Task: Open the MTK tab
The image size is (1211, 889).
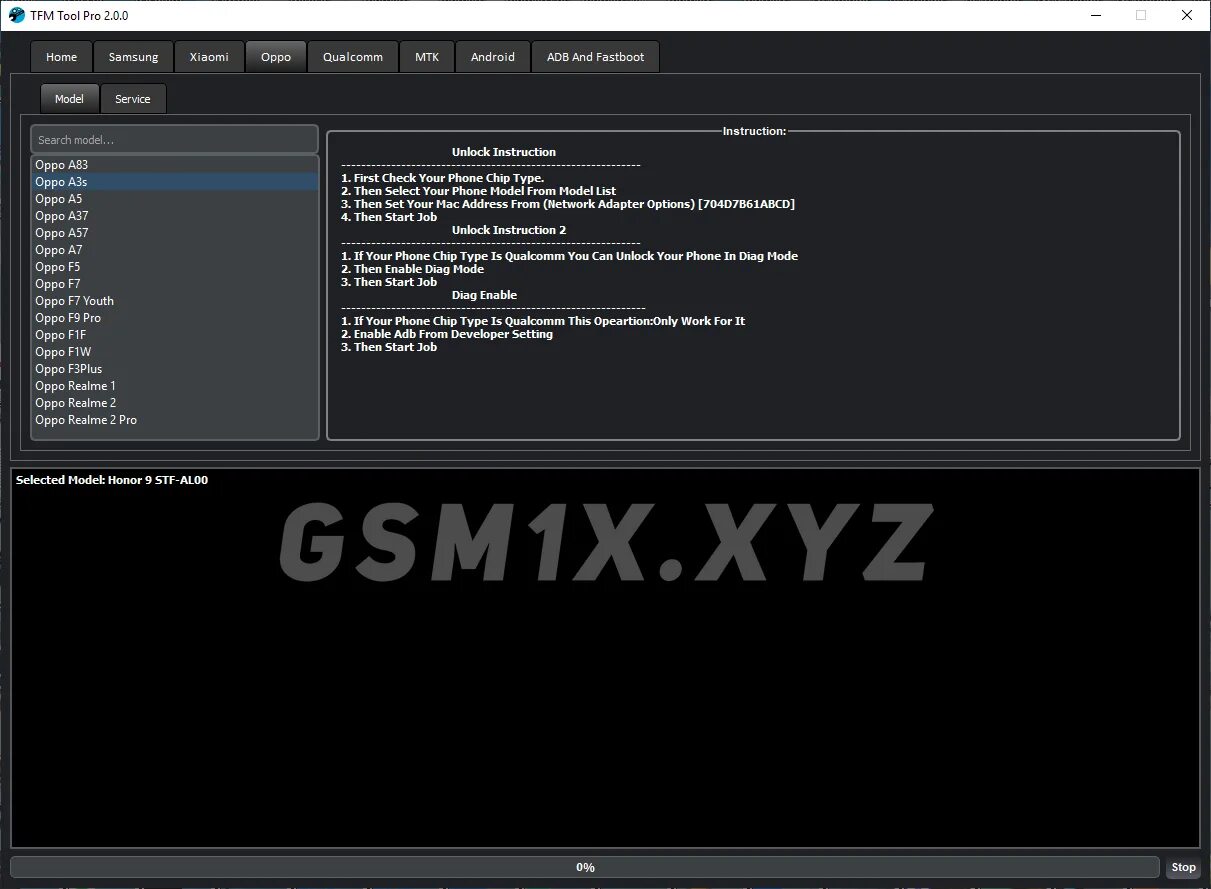Action: coord(427,57)
